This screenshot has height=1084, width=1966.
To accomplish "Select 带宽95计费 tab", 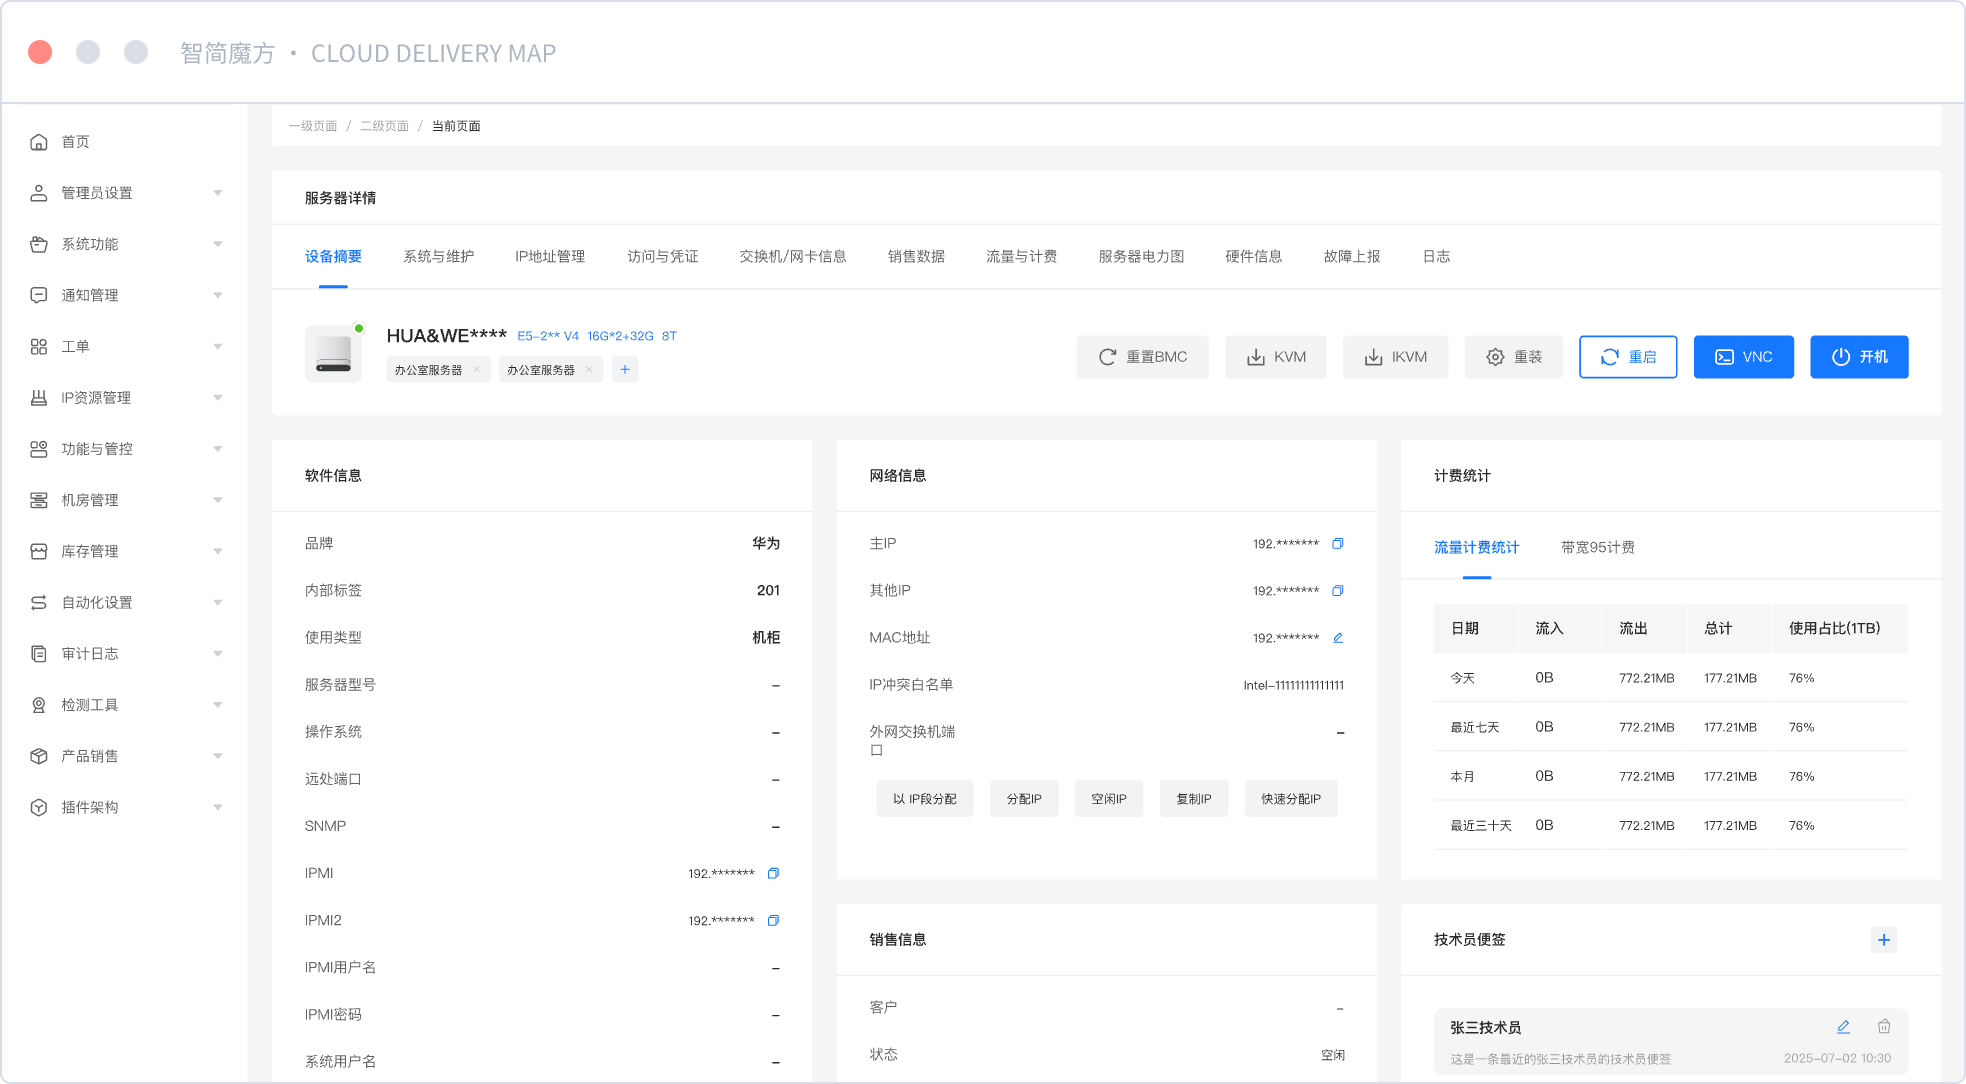I will [1598, 548].
